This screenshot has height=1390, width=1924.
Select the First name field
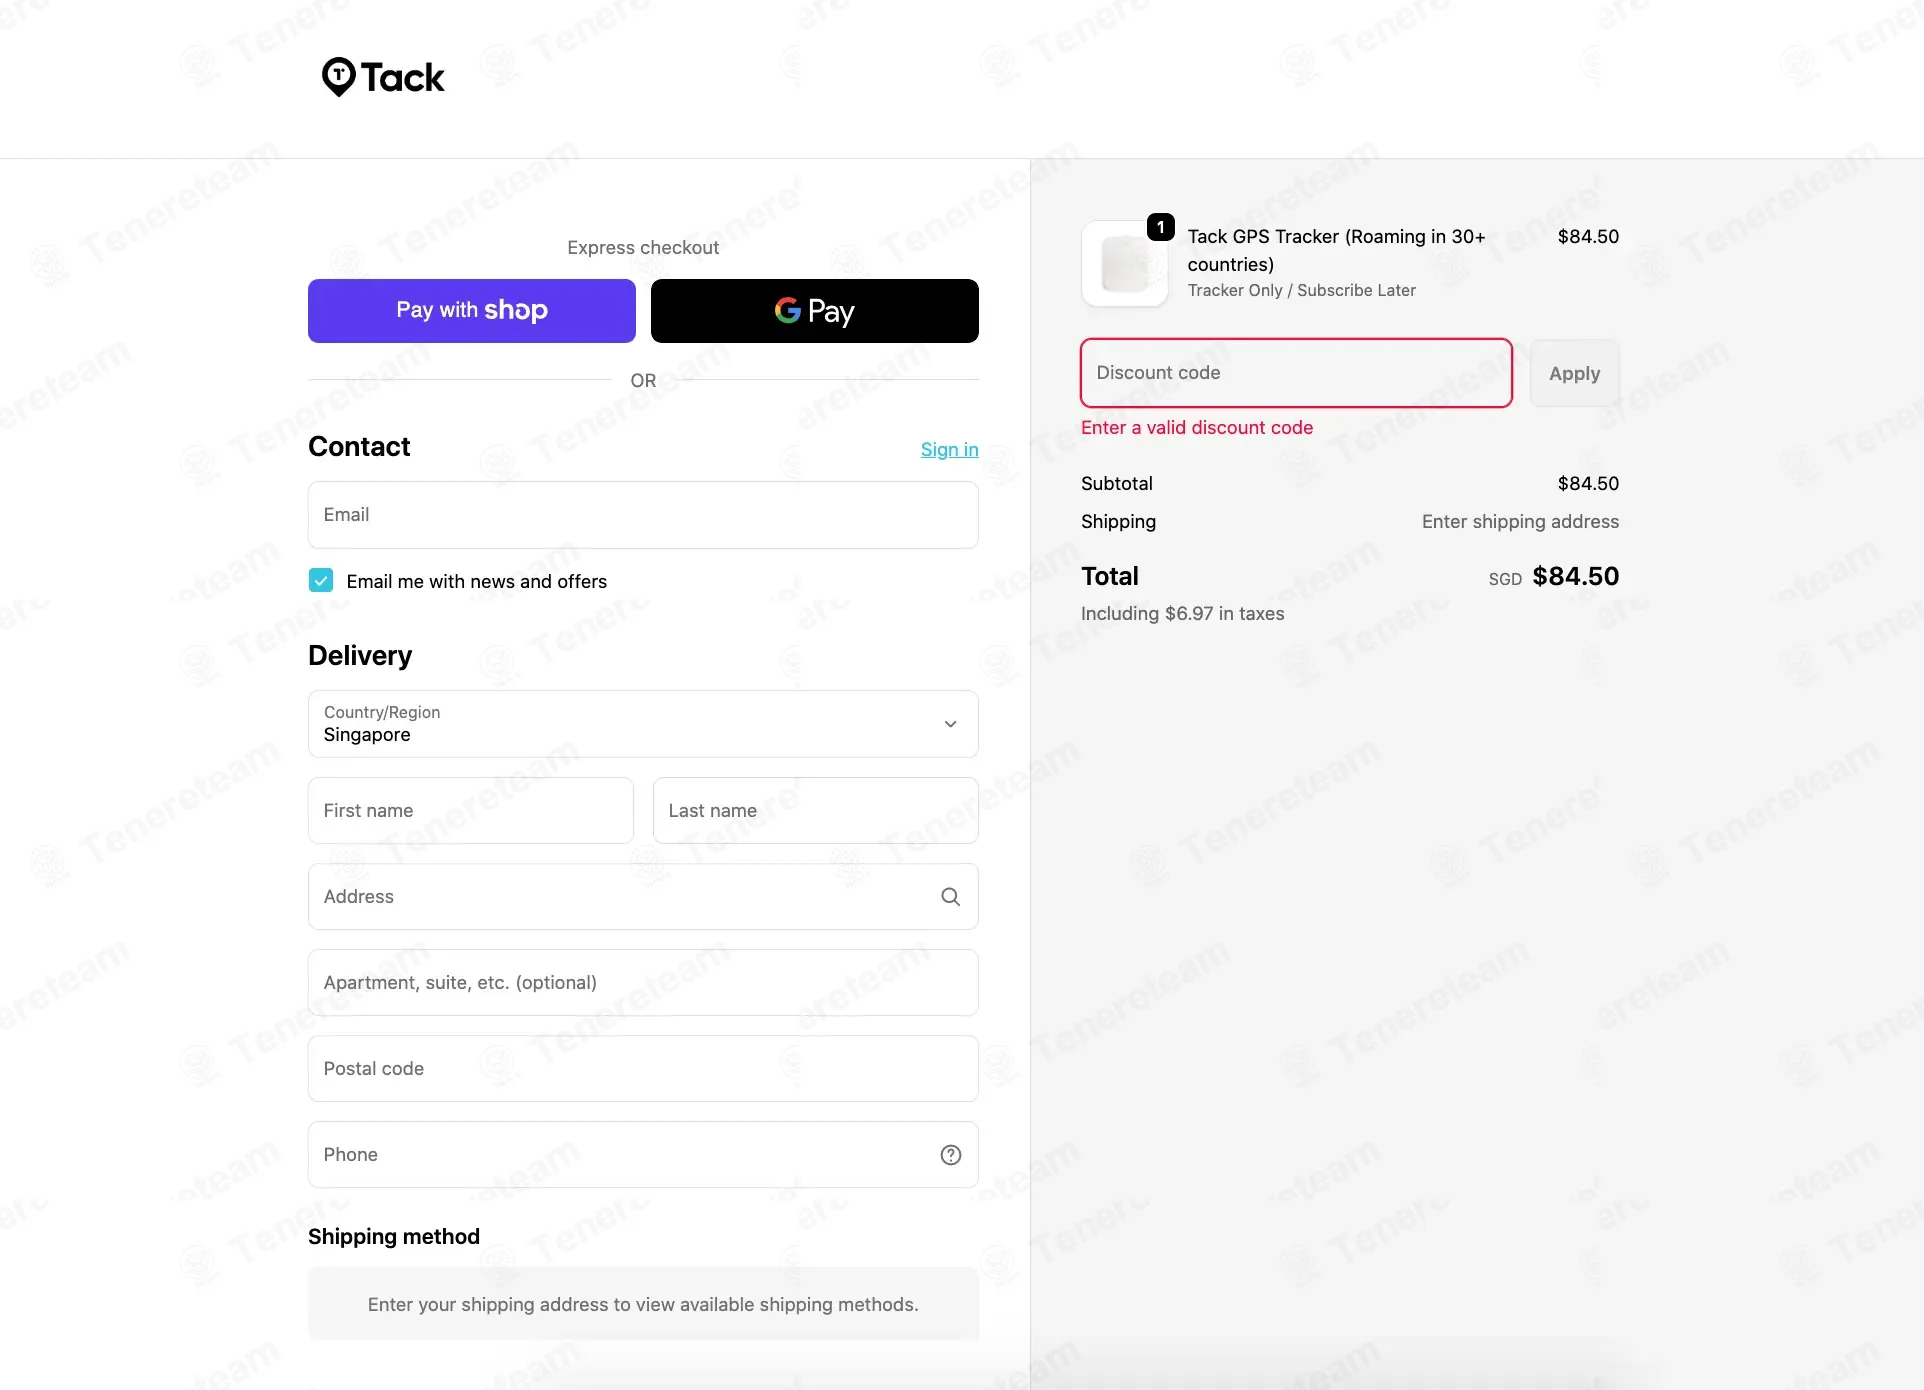[470, 811]
